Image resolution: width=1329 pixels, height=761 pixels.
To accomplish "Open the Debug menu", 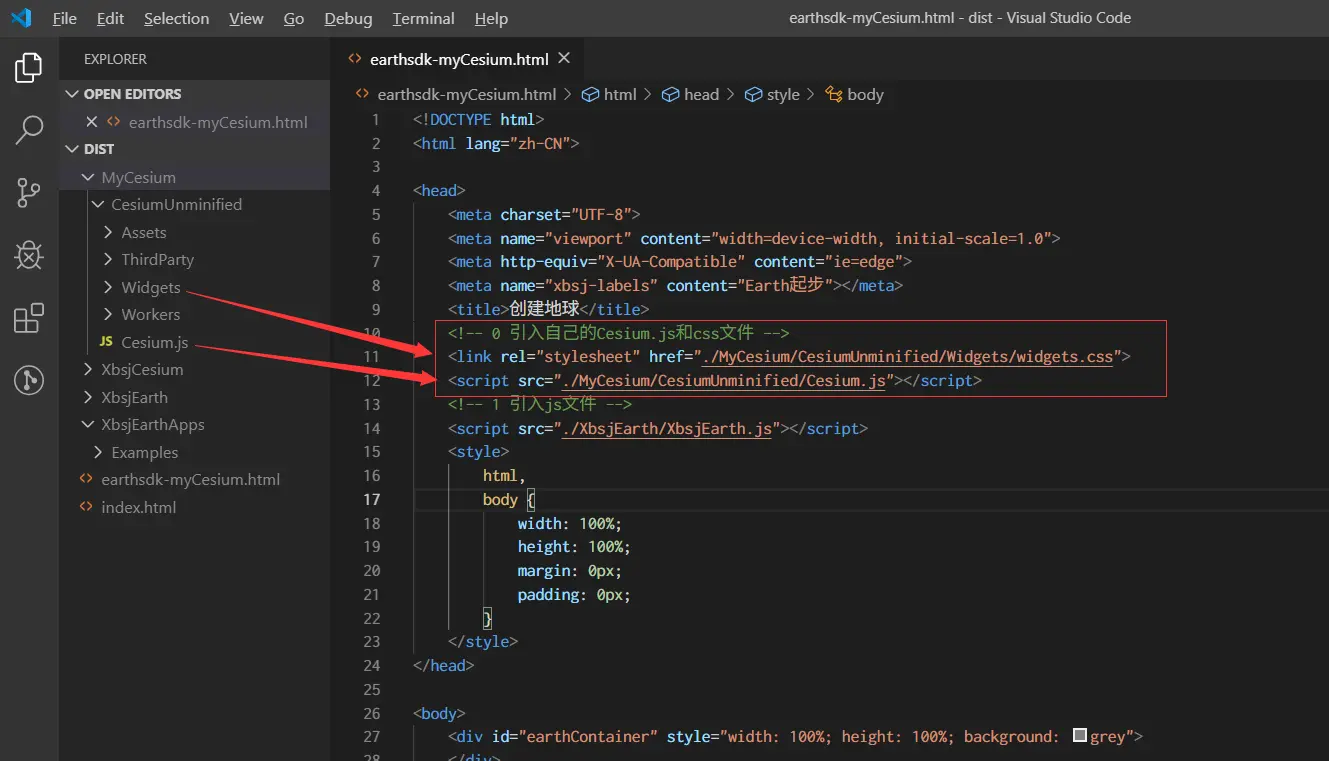I will click(x=348, y=18).
